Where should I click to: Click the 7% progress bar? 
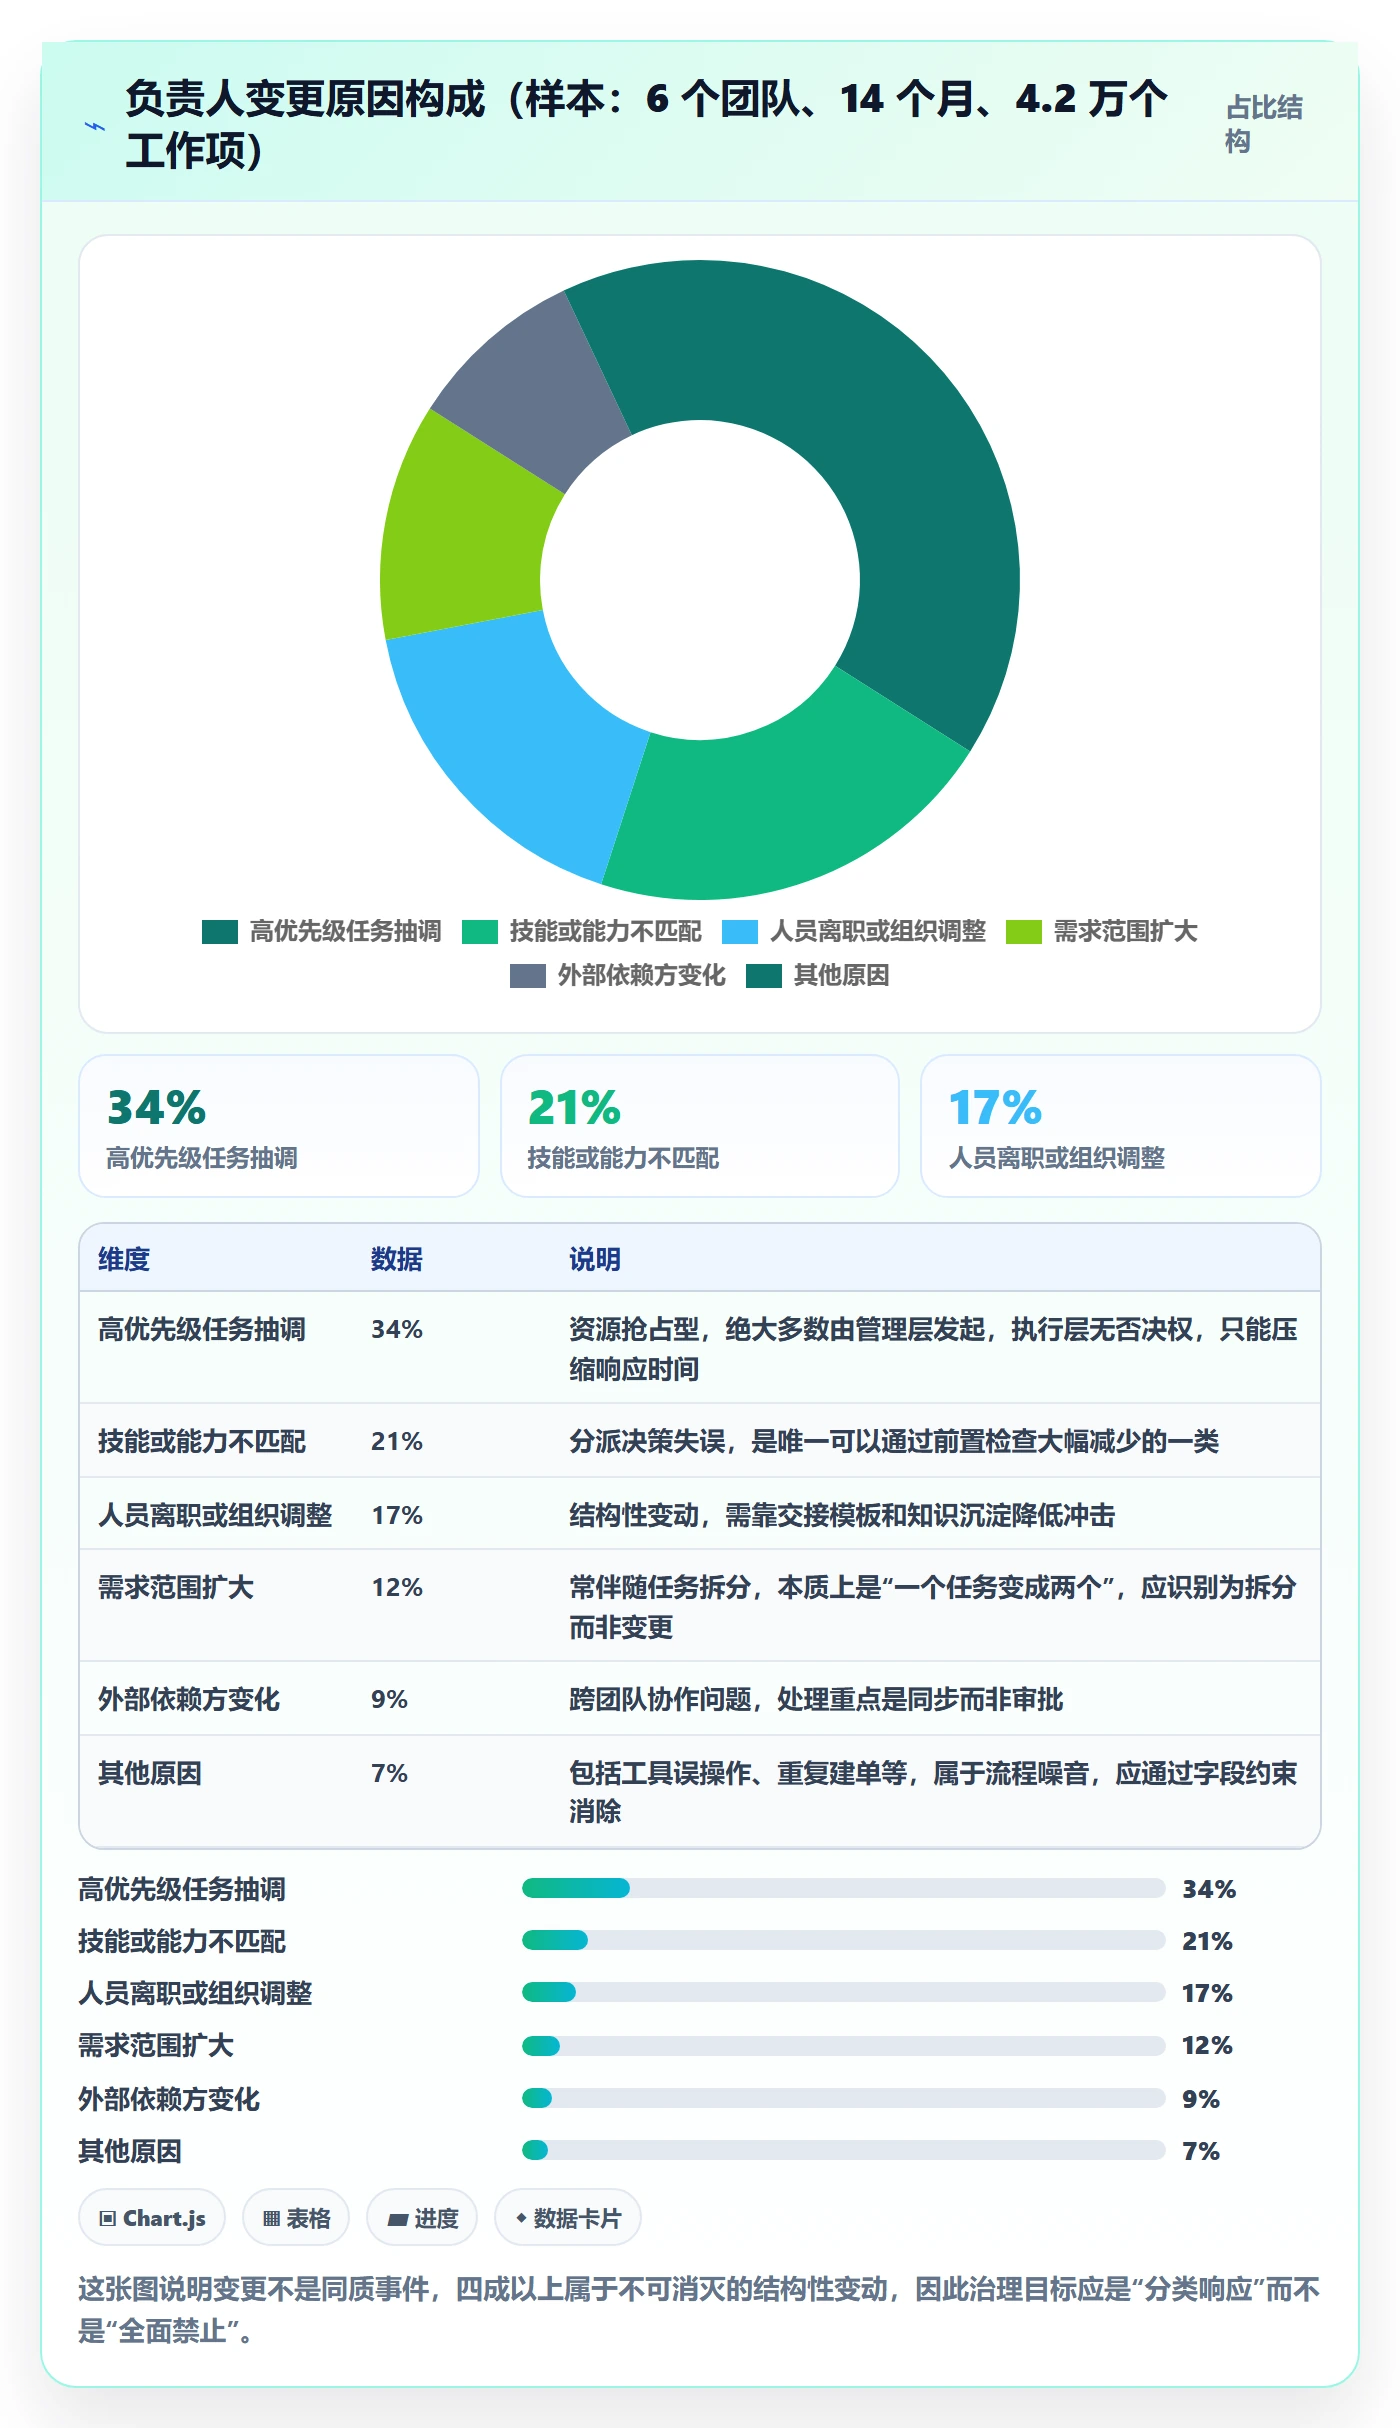(844, 2150)
